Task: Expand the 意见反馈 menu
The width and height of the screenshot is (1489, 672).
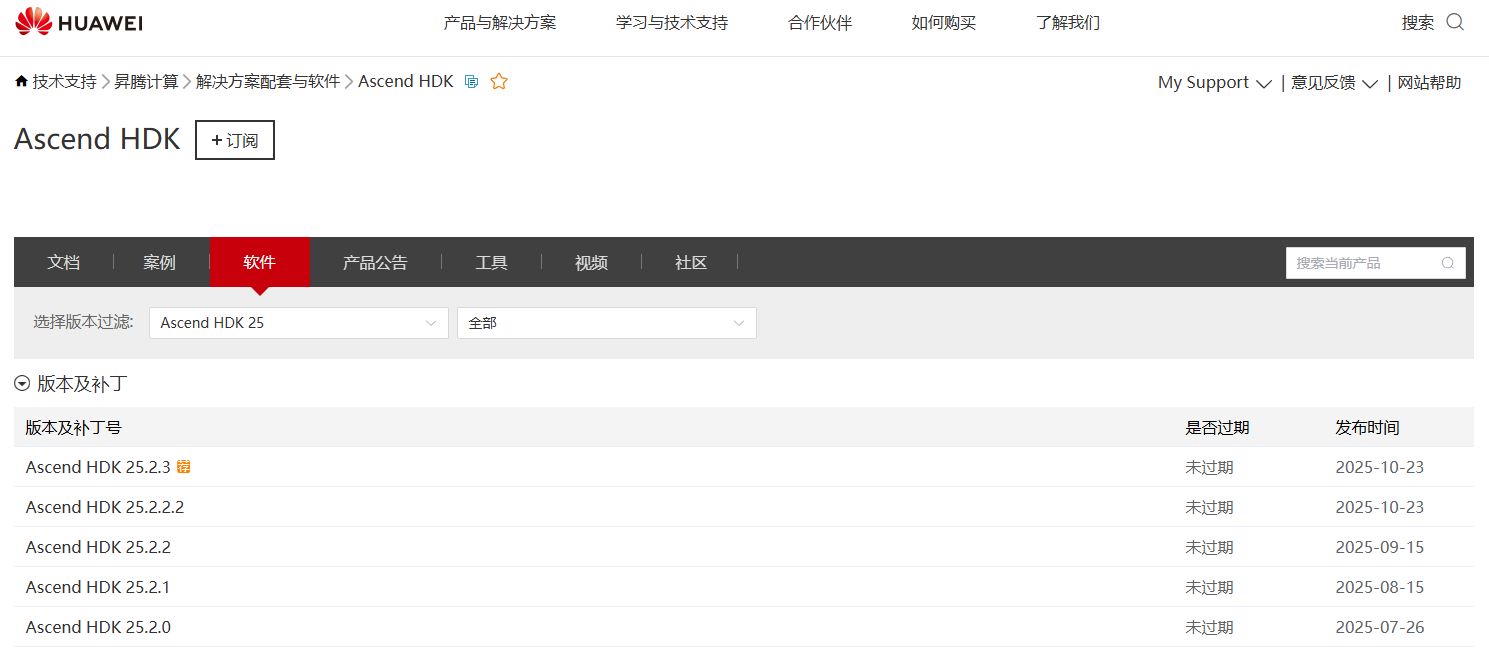Action: (1334, 83)
